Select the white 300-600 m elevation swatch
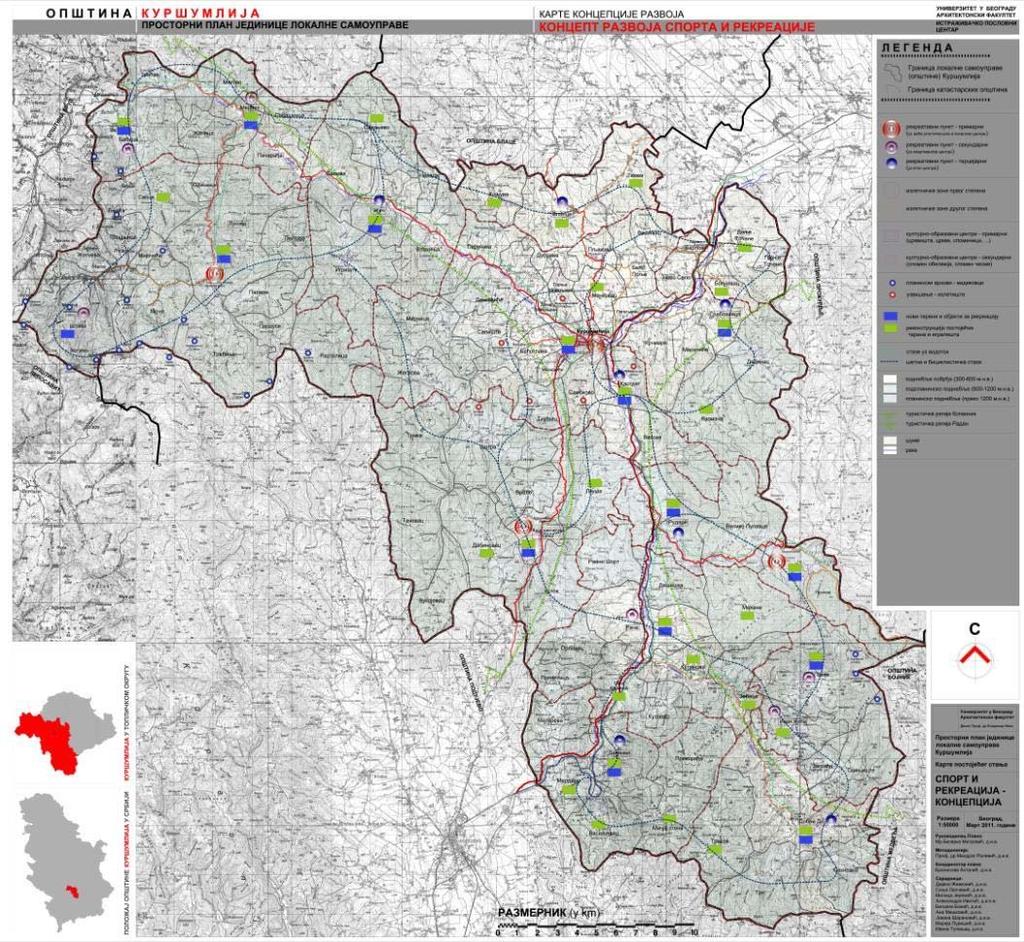 [890, 378]
